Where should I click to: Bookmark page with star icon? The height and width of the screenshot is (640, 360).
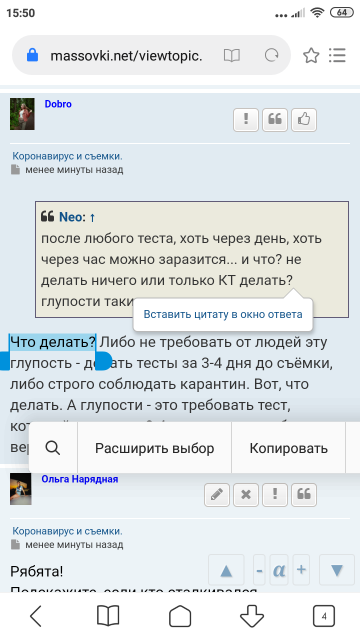click(311, 56)
